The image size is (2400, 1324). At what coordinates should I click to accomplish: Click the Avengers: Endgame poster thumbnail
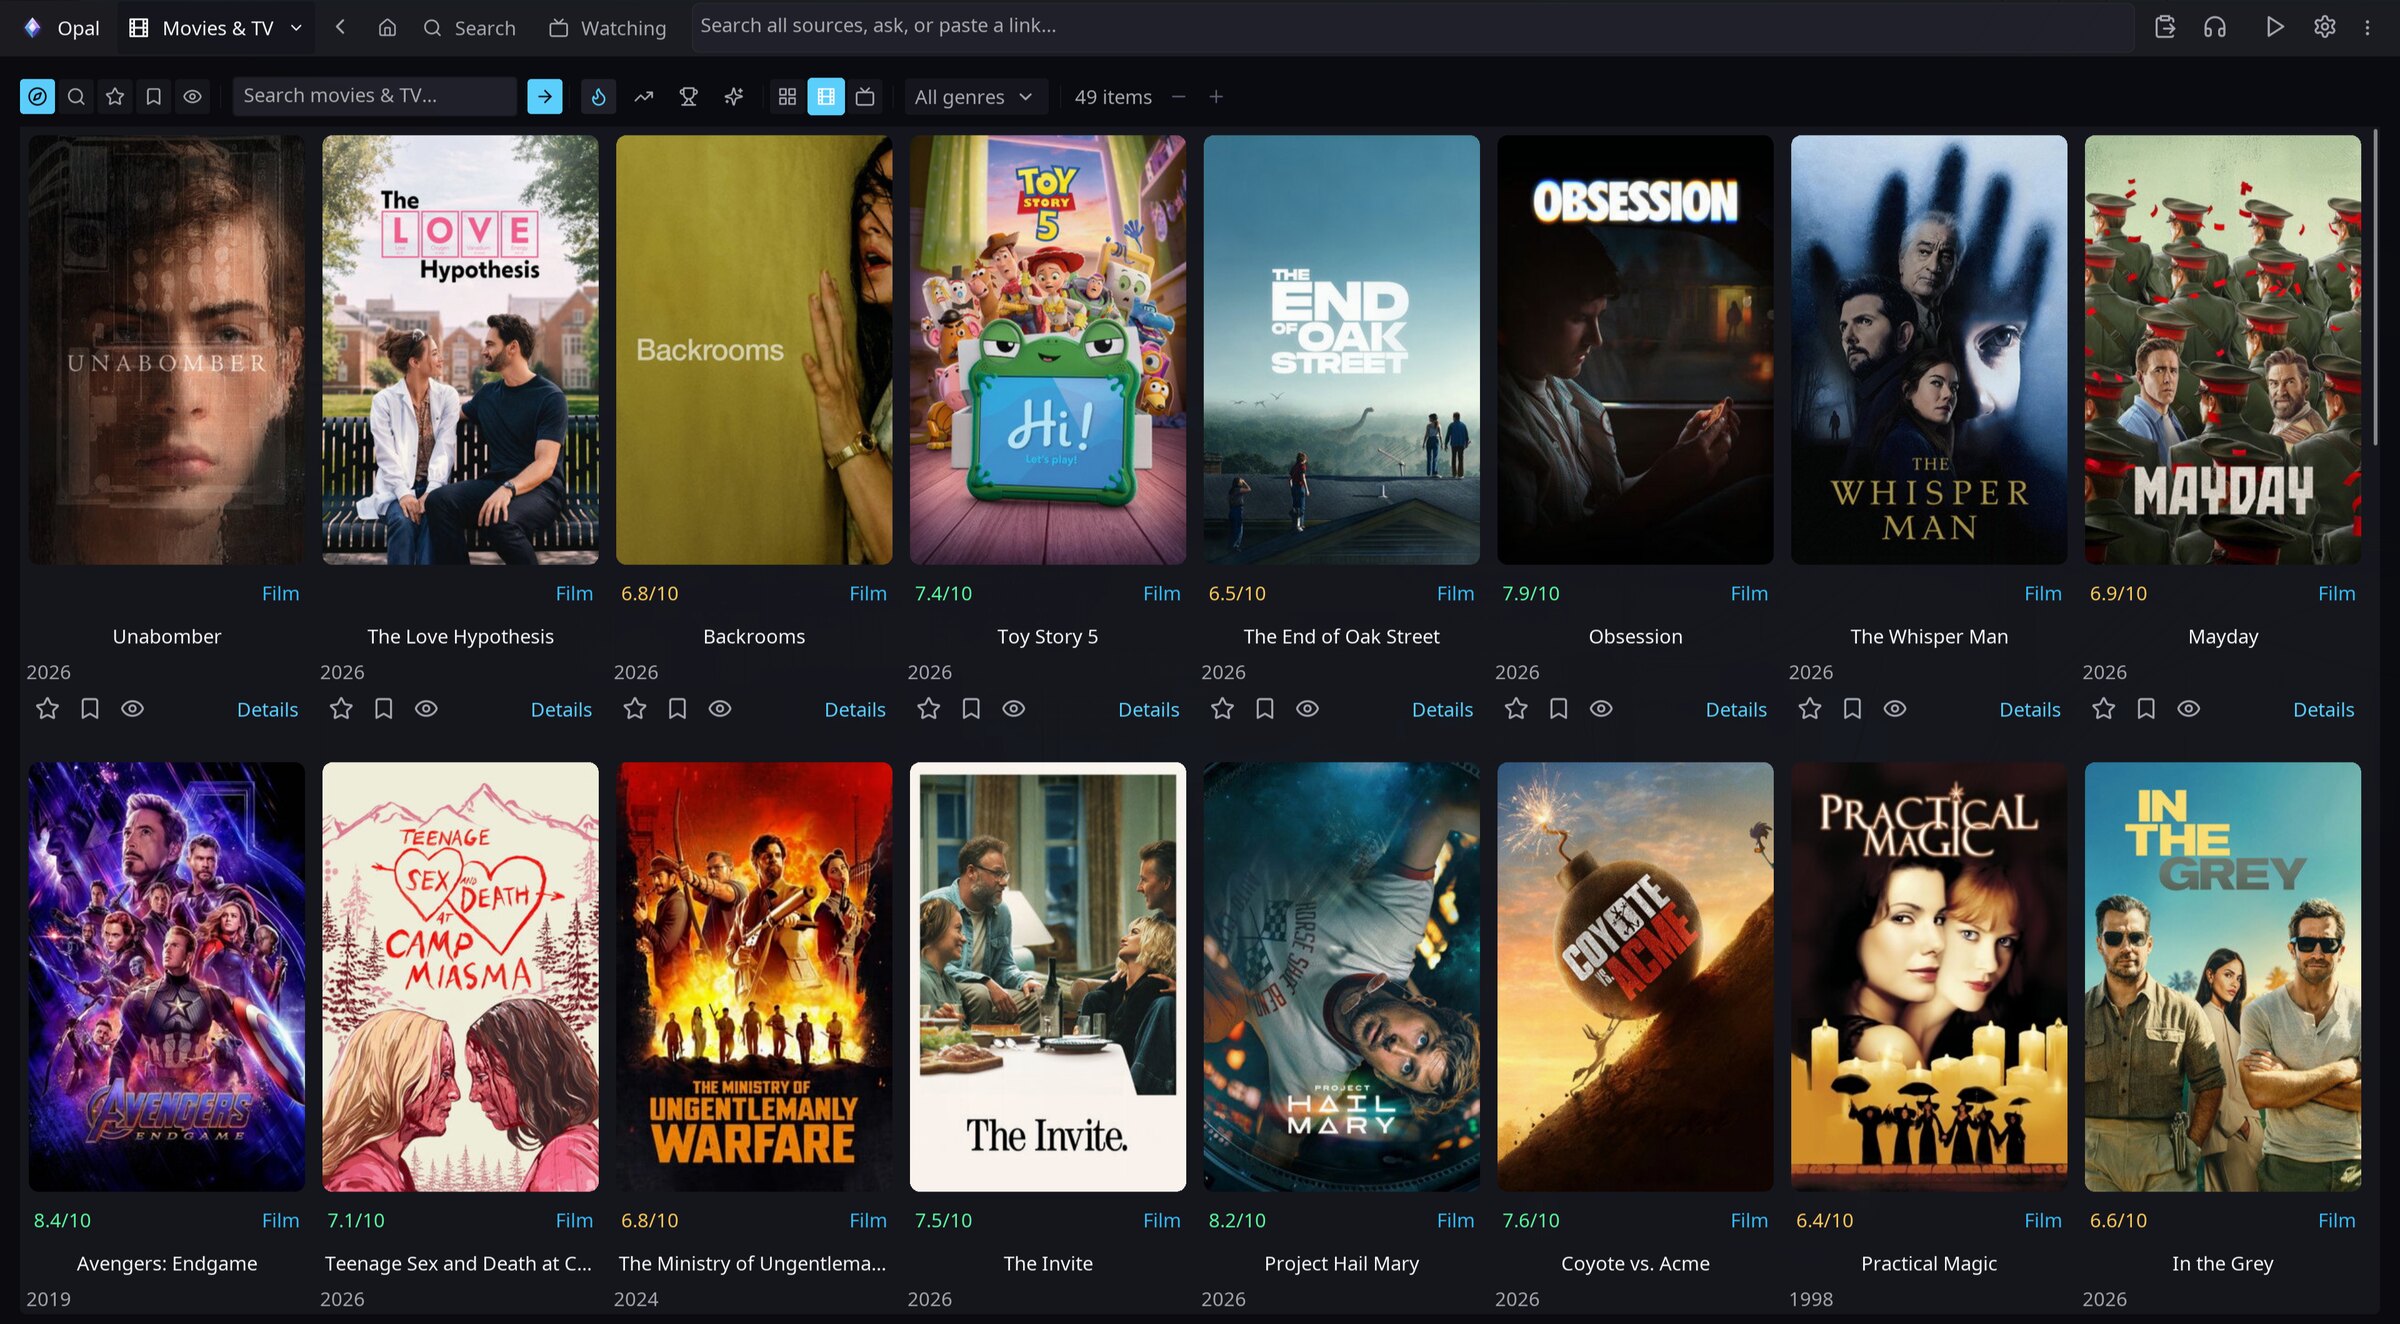pyautogui.click(x=167, y=977)
